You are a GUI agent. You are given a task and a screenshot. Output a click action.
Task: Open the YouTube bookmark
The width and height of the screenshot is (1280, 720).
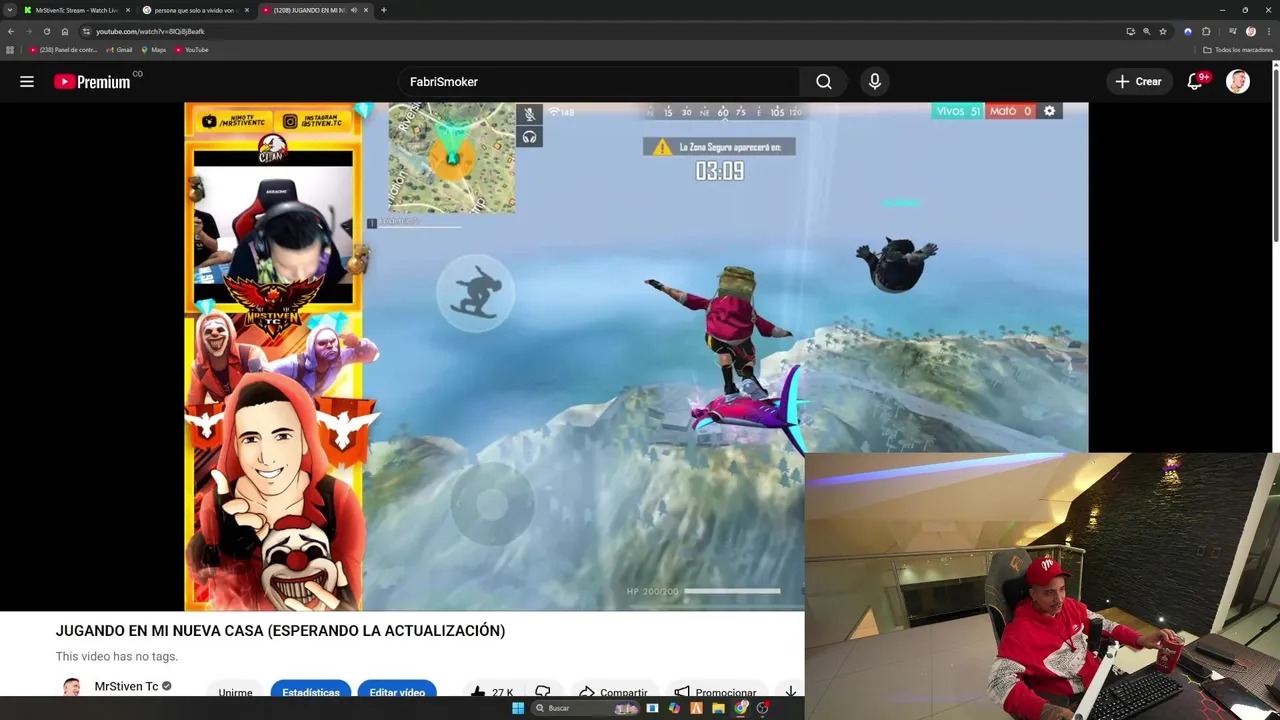pyautogui.click(x=192, y=50)
